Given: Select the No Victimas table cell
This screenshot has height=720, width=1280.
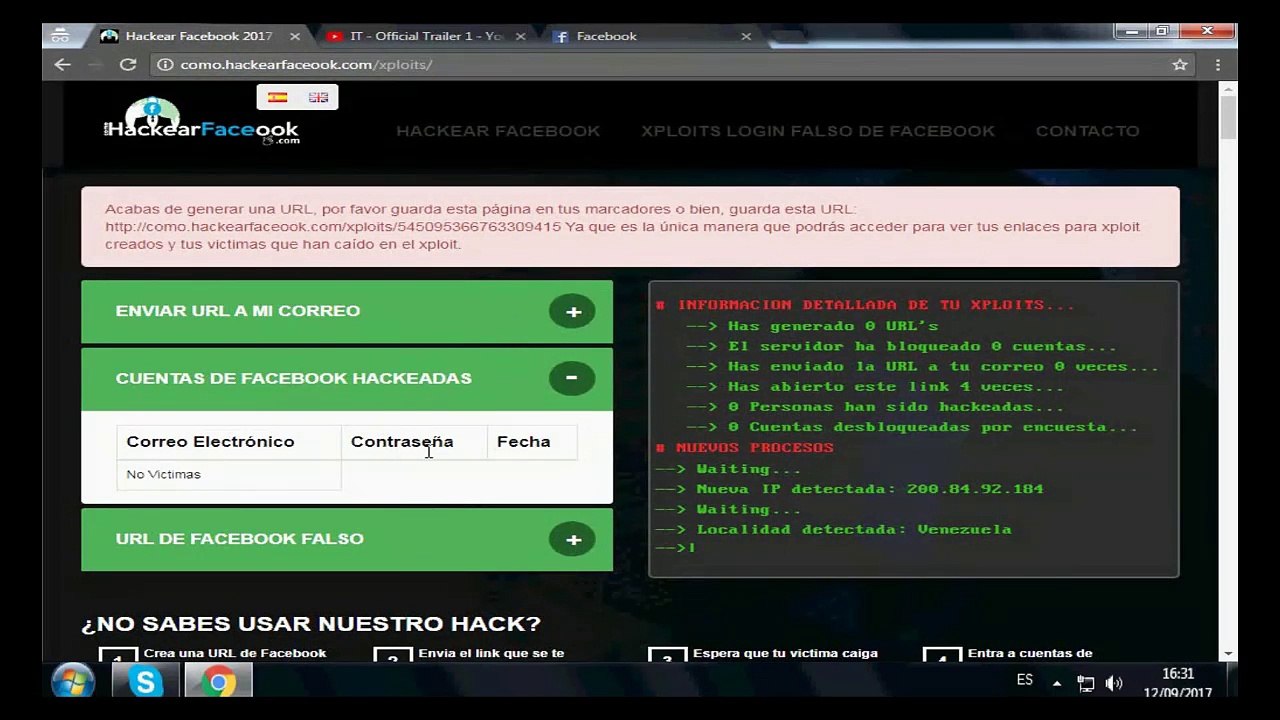Looking at the screenshot, I should click(229, 475).
